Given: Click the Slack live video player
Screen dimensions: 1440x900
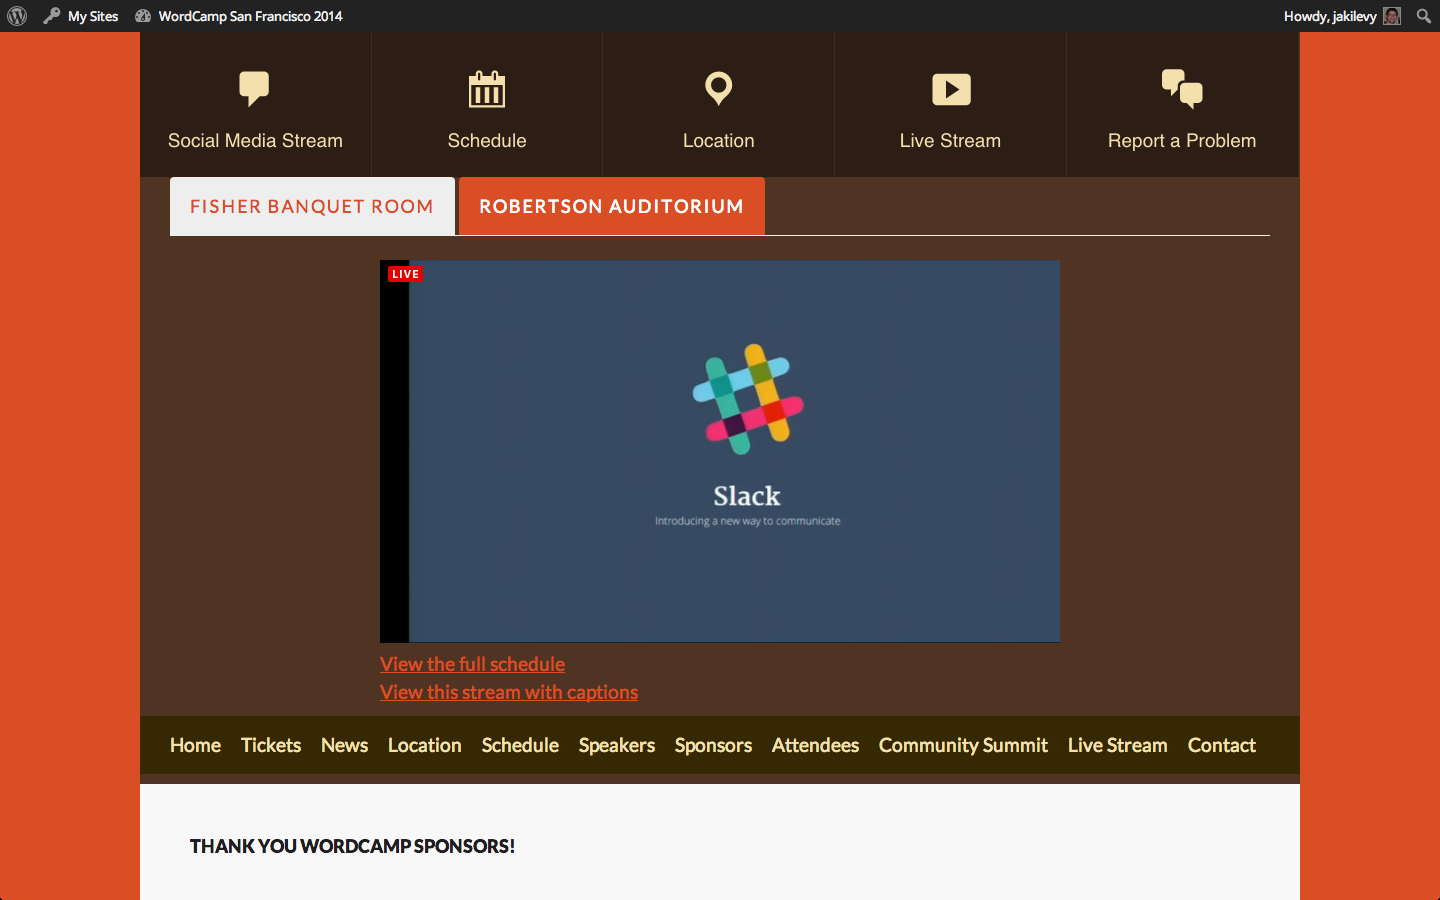Looking at the screenshot, I should tap(720, 451).
